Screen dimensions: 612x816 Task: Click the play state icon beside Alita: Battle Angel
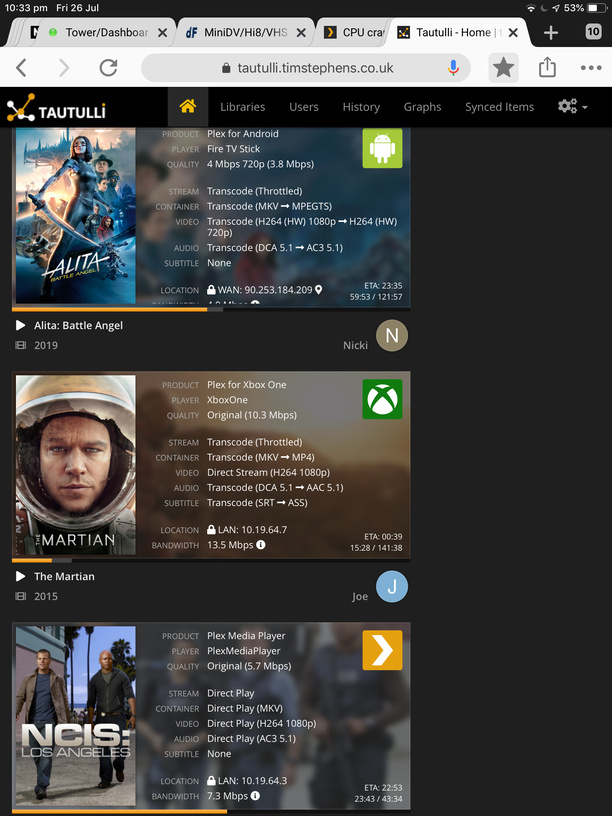pos(20,325)
